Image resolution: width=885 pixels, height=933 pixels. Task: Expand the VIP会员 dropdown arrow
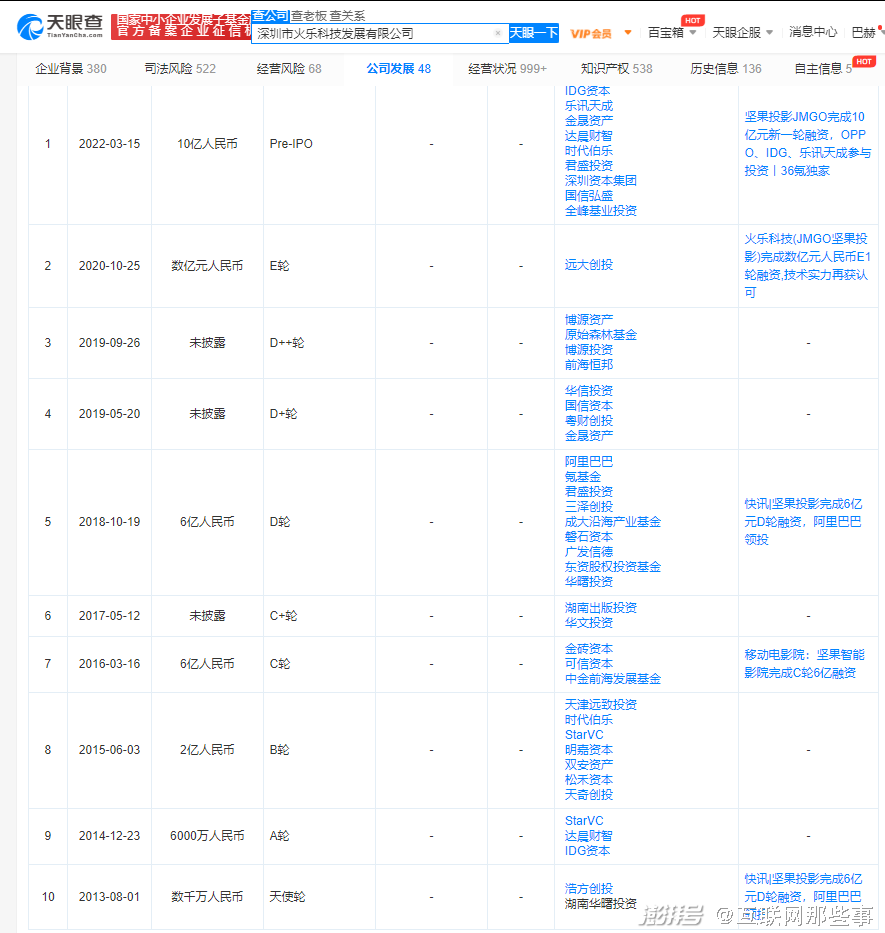(627, 33)
